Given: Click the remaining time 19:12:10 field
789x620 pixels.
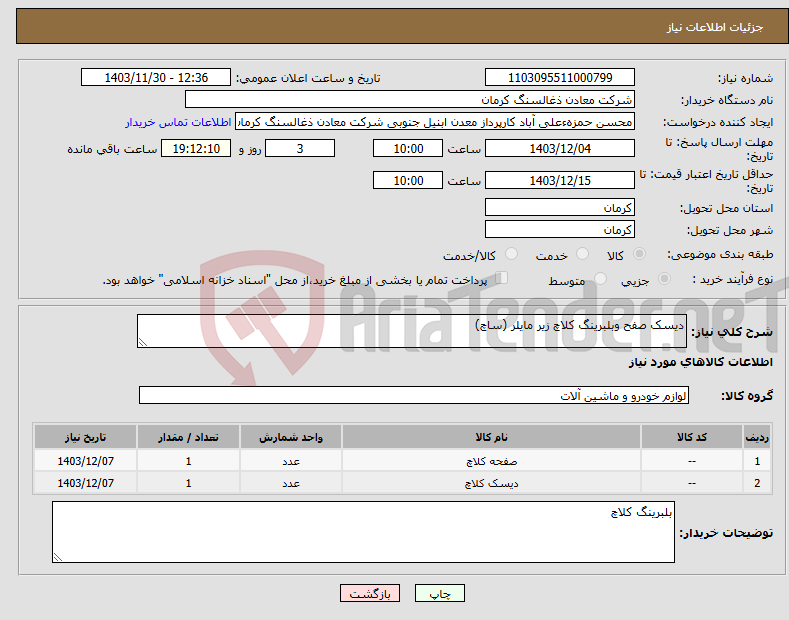Looking at the screenshot, I should [x=196, y=148].
